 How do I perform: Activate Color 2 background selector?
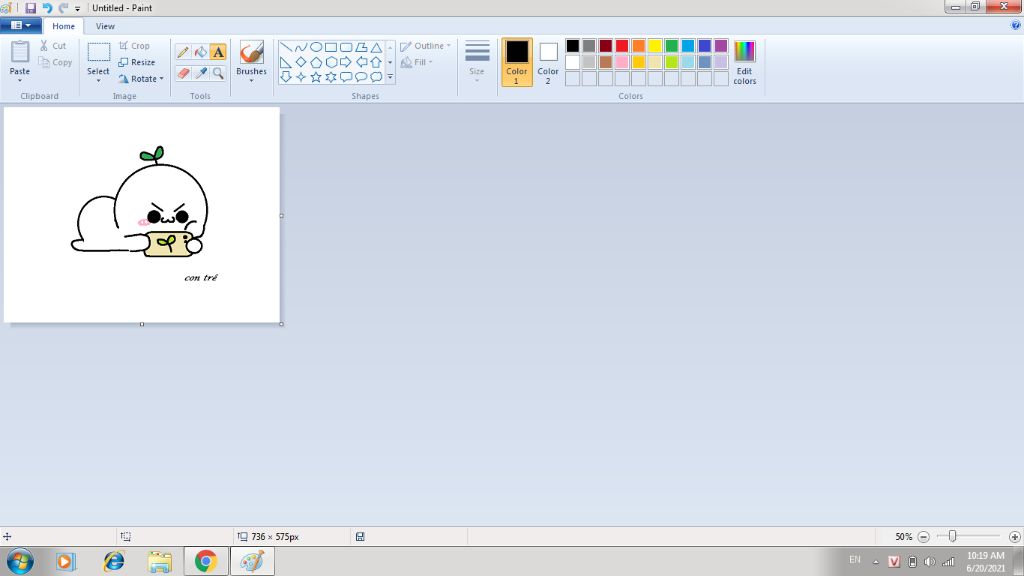[x=548, y=62]
